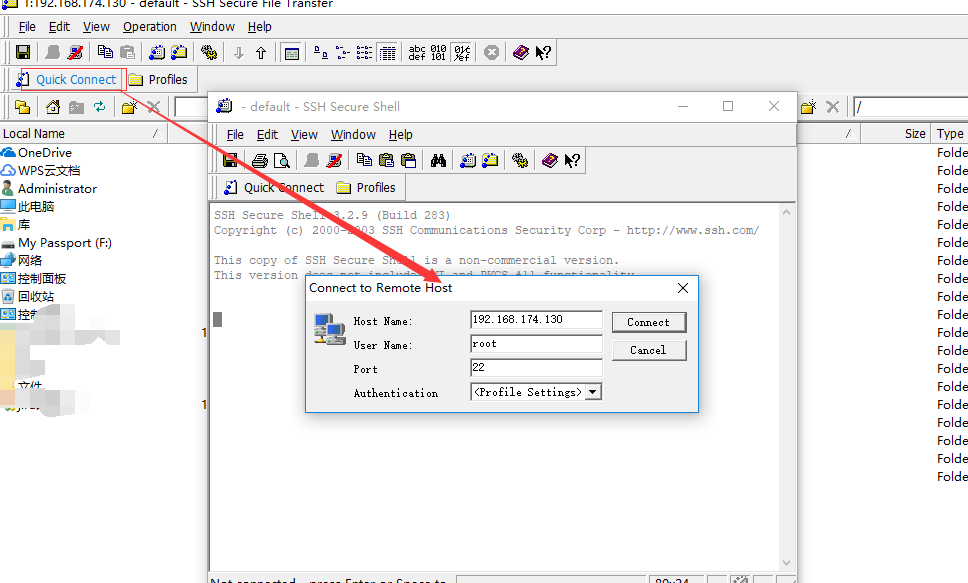Switch to Details view icon

(x=387, y=52)
